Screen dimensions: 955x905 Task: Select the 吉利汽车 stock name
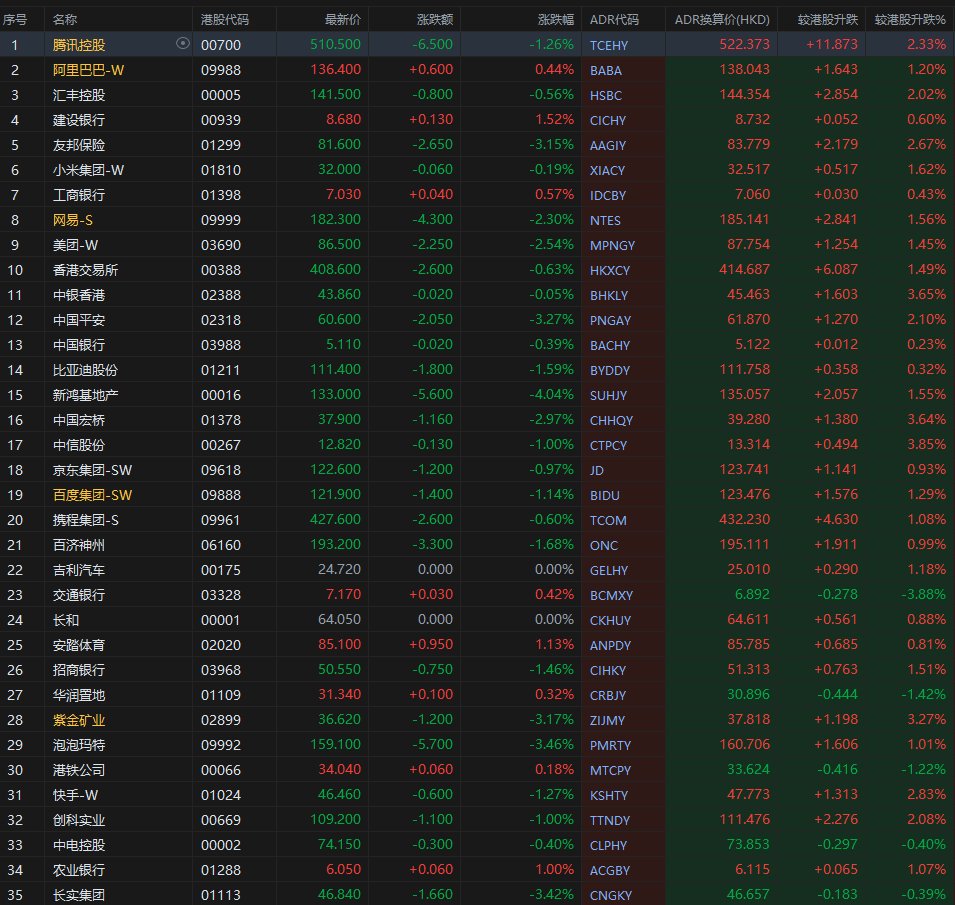click(x=79, y=569)
